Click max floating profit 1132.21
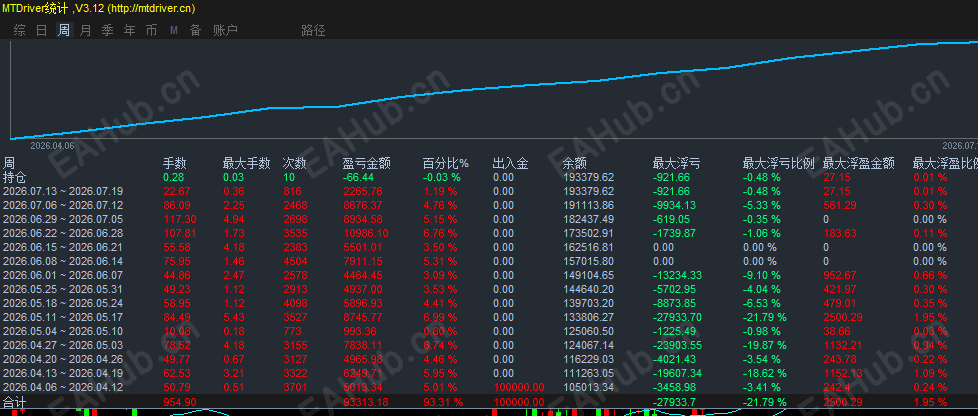This screenshot has height=416, width=978. 843,346
